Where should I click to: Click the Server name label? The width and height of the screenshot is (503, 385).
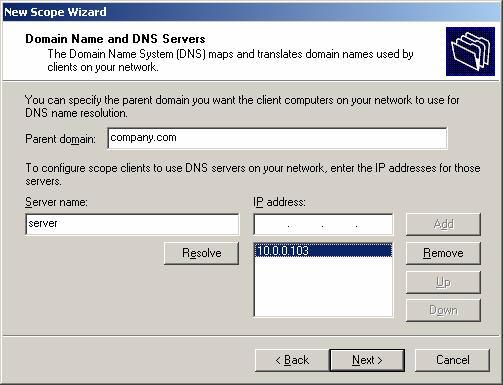click(x=56, y=202)
